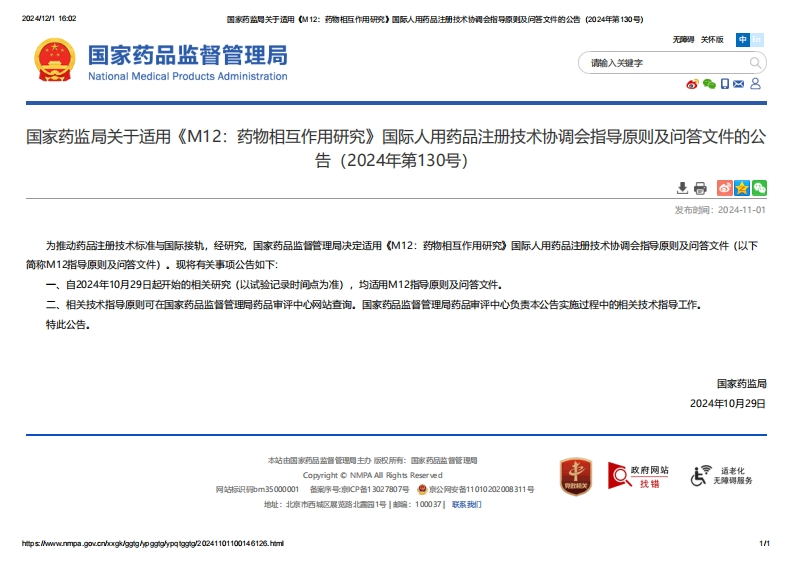Viewport: 793px width, 561px height.
Task: Open 适老化无障碍服务 badge in footer
Action: 722,476
